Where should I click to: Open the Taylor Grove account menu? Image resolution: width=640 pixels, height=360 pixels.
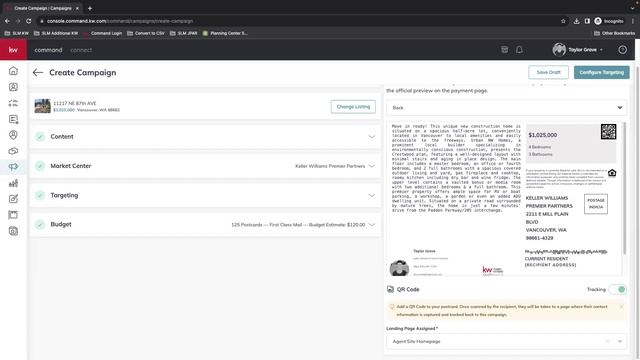[578, 50]
